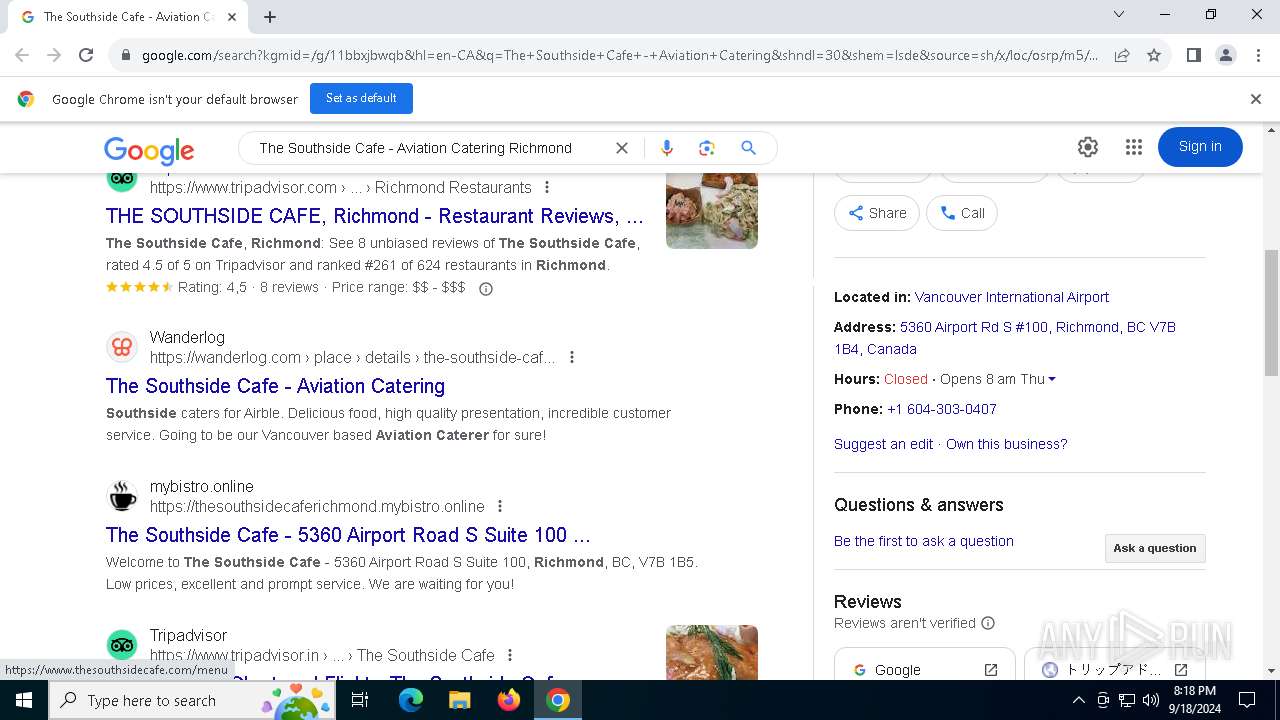Image resolution: width=1280 pixels, height=720 pixels.
Task: Click Set as default button
Action: point(361,98)
